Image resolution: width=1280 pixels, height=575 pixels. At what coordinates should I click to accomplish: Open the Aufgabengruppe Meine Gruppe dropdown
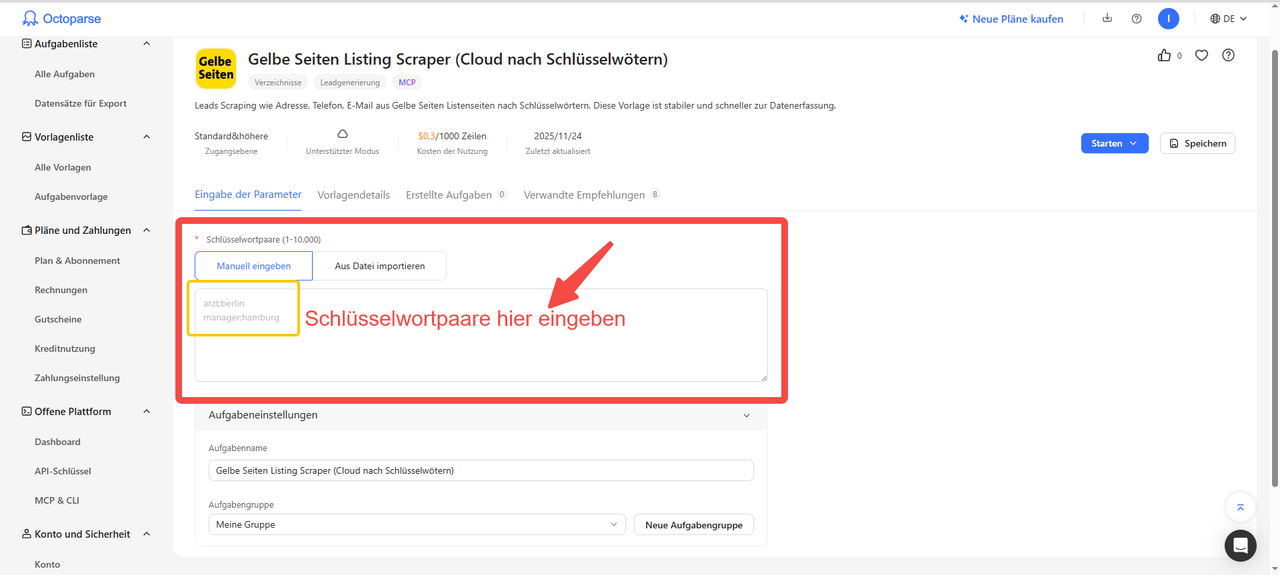[x=418, y=524]
